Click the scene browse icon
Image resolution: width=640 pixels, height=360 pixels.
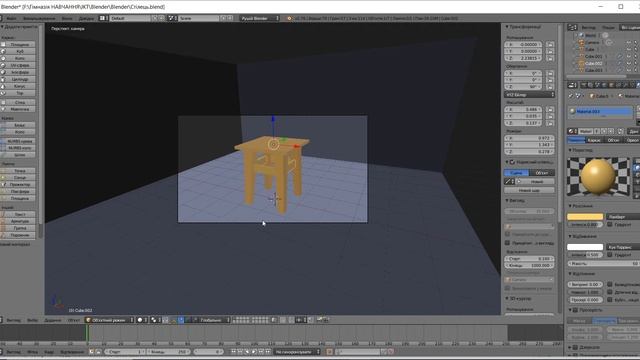(x=173, y=18)
